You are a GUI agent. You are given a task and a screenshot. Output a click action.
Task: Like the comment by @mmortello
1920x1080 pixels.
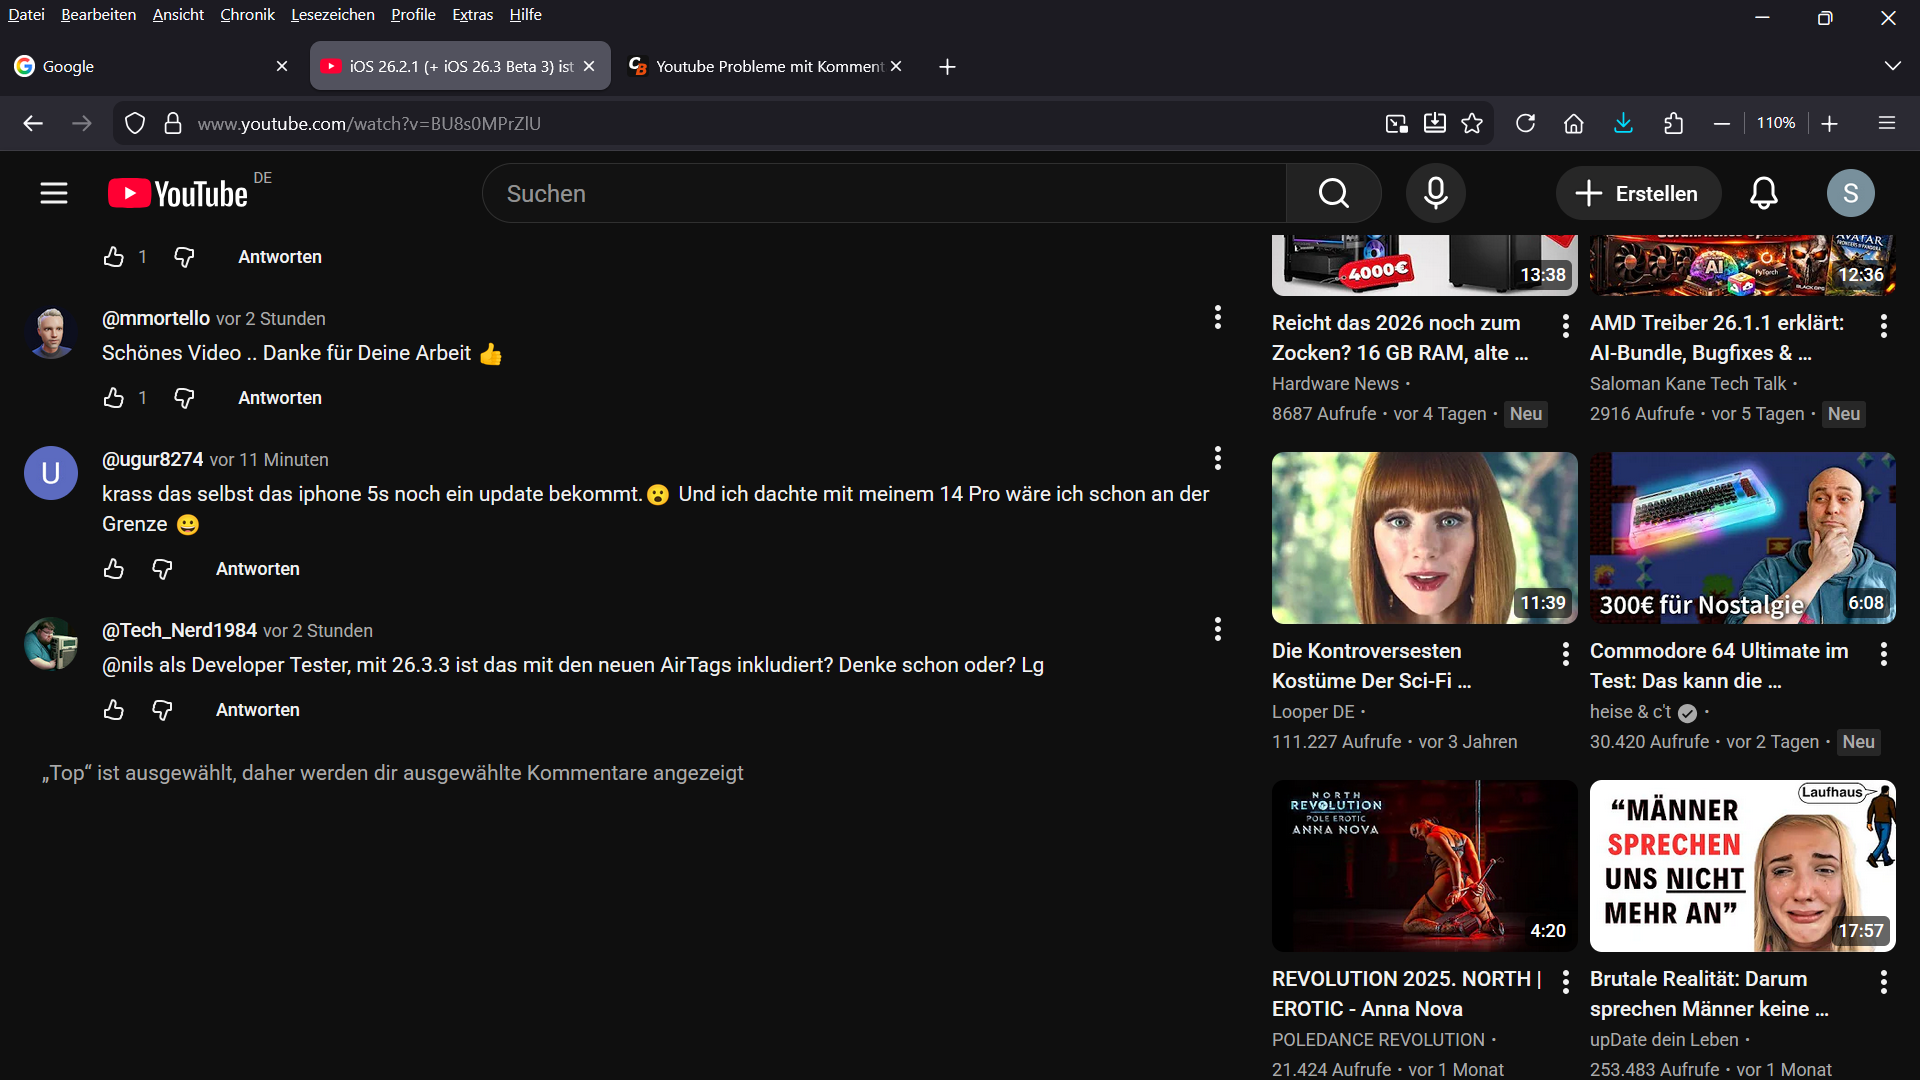114,398
